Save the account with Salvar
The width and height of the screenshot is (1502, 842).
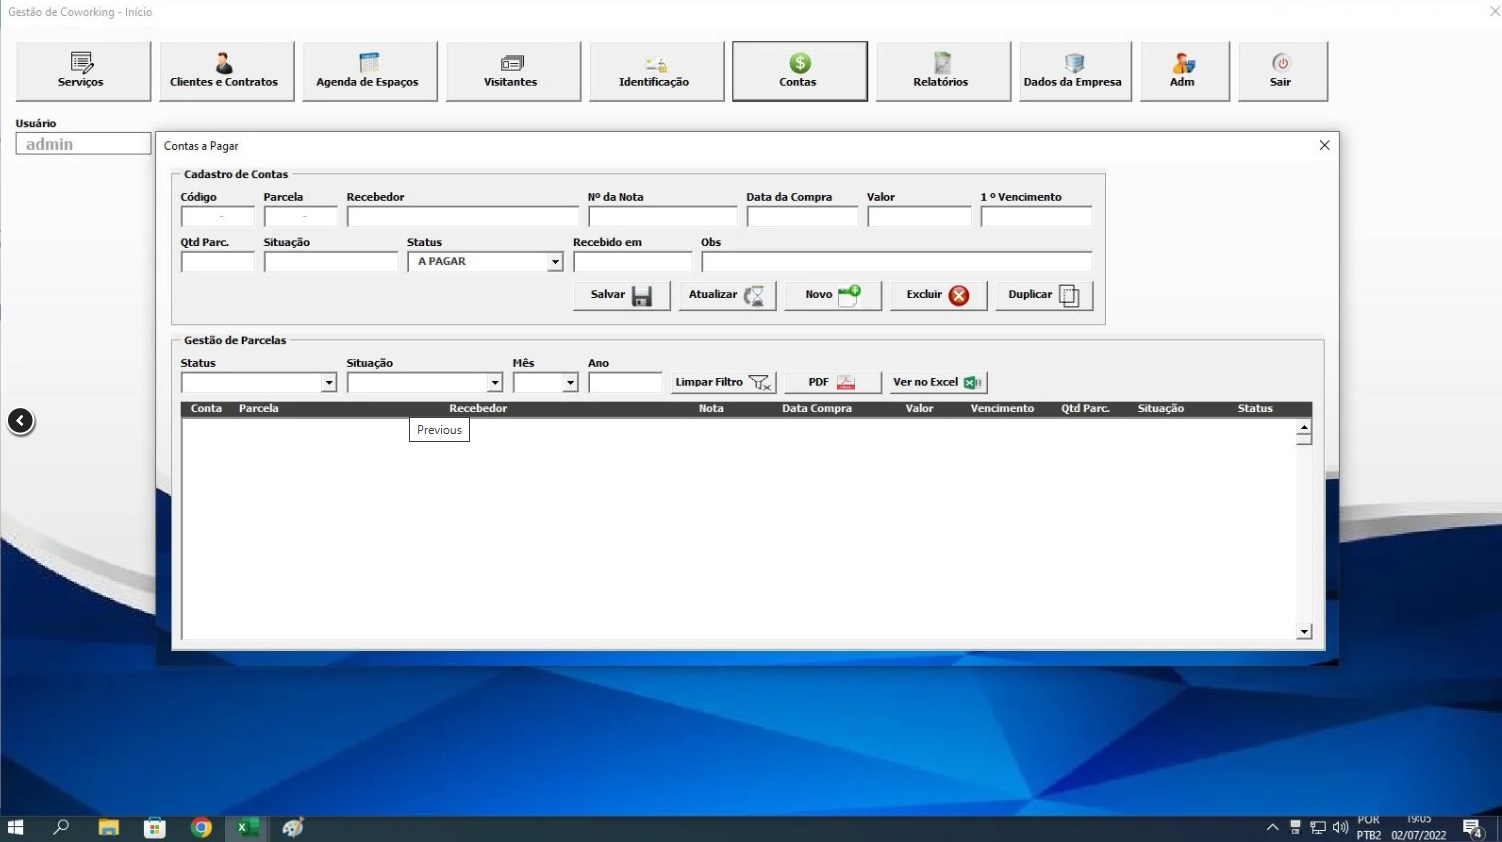[621, 295]
